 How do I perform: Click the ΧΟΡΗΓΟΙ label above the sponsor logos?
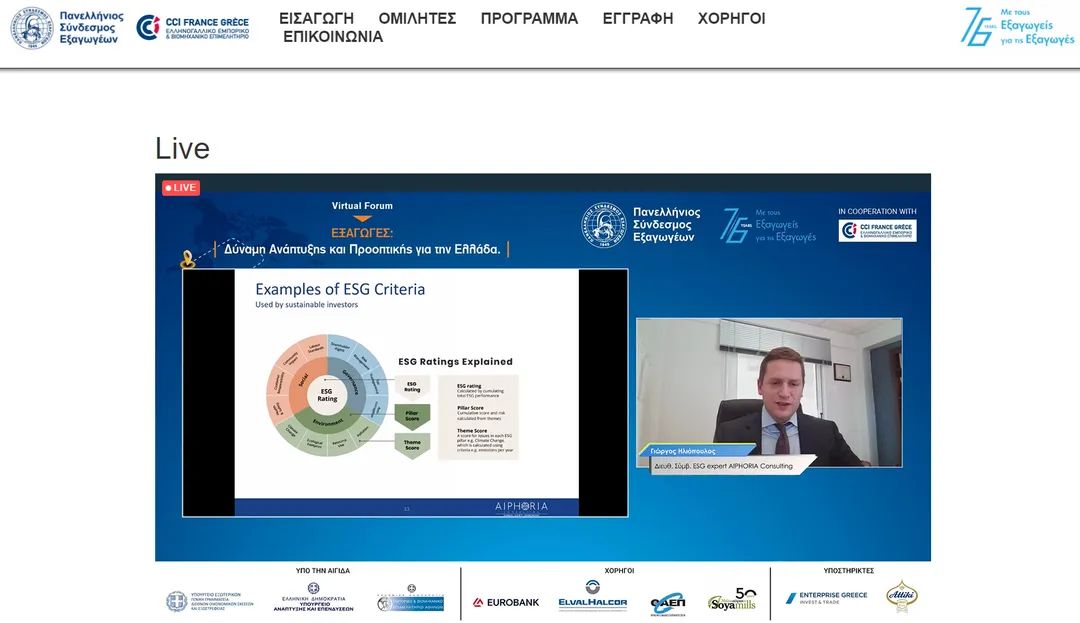[619, 571]
